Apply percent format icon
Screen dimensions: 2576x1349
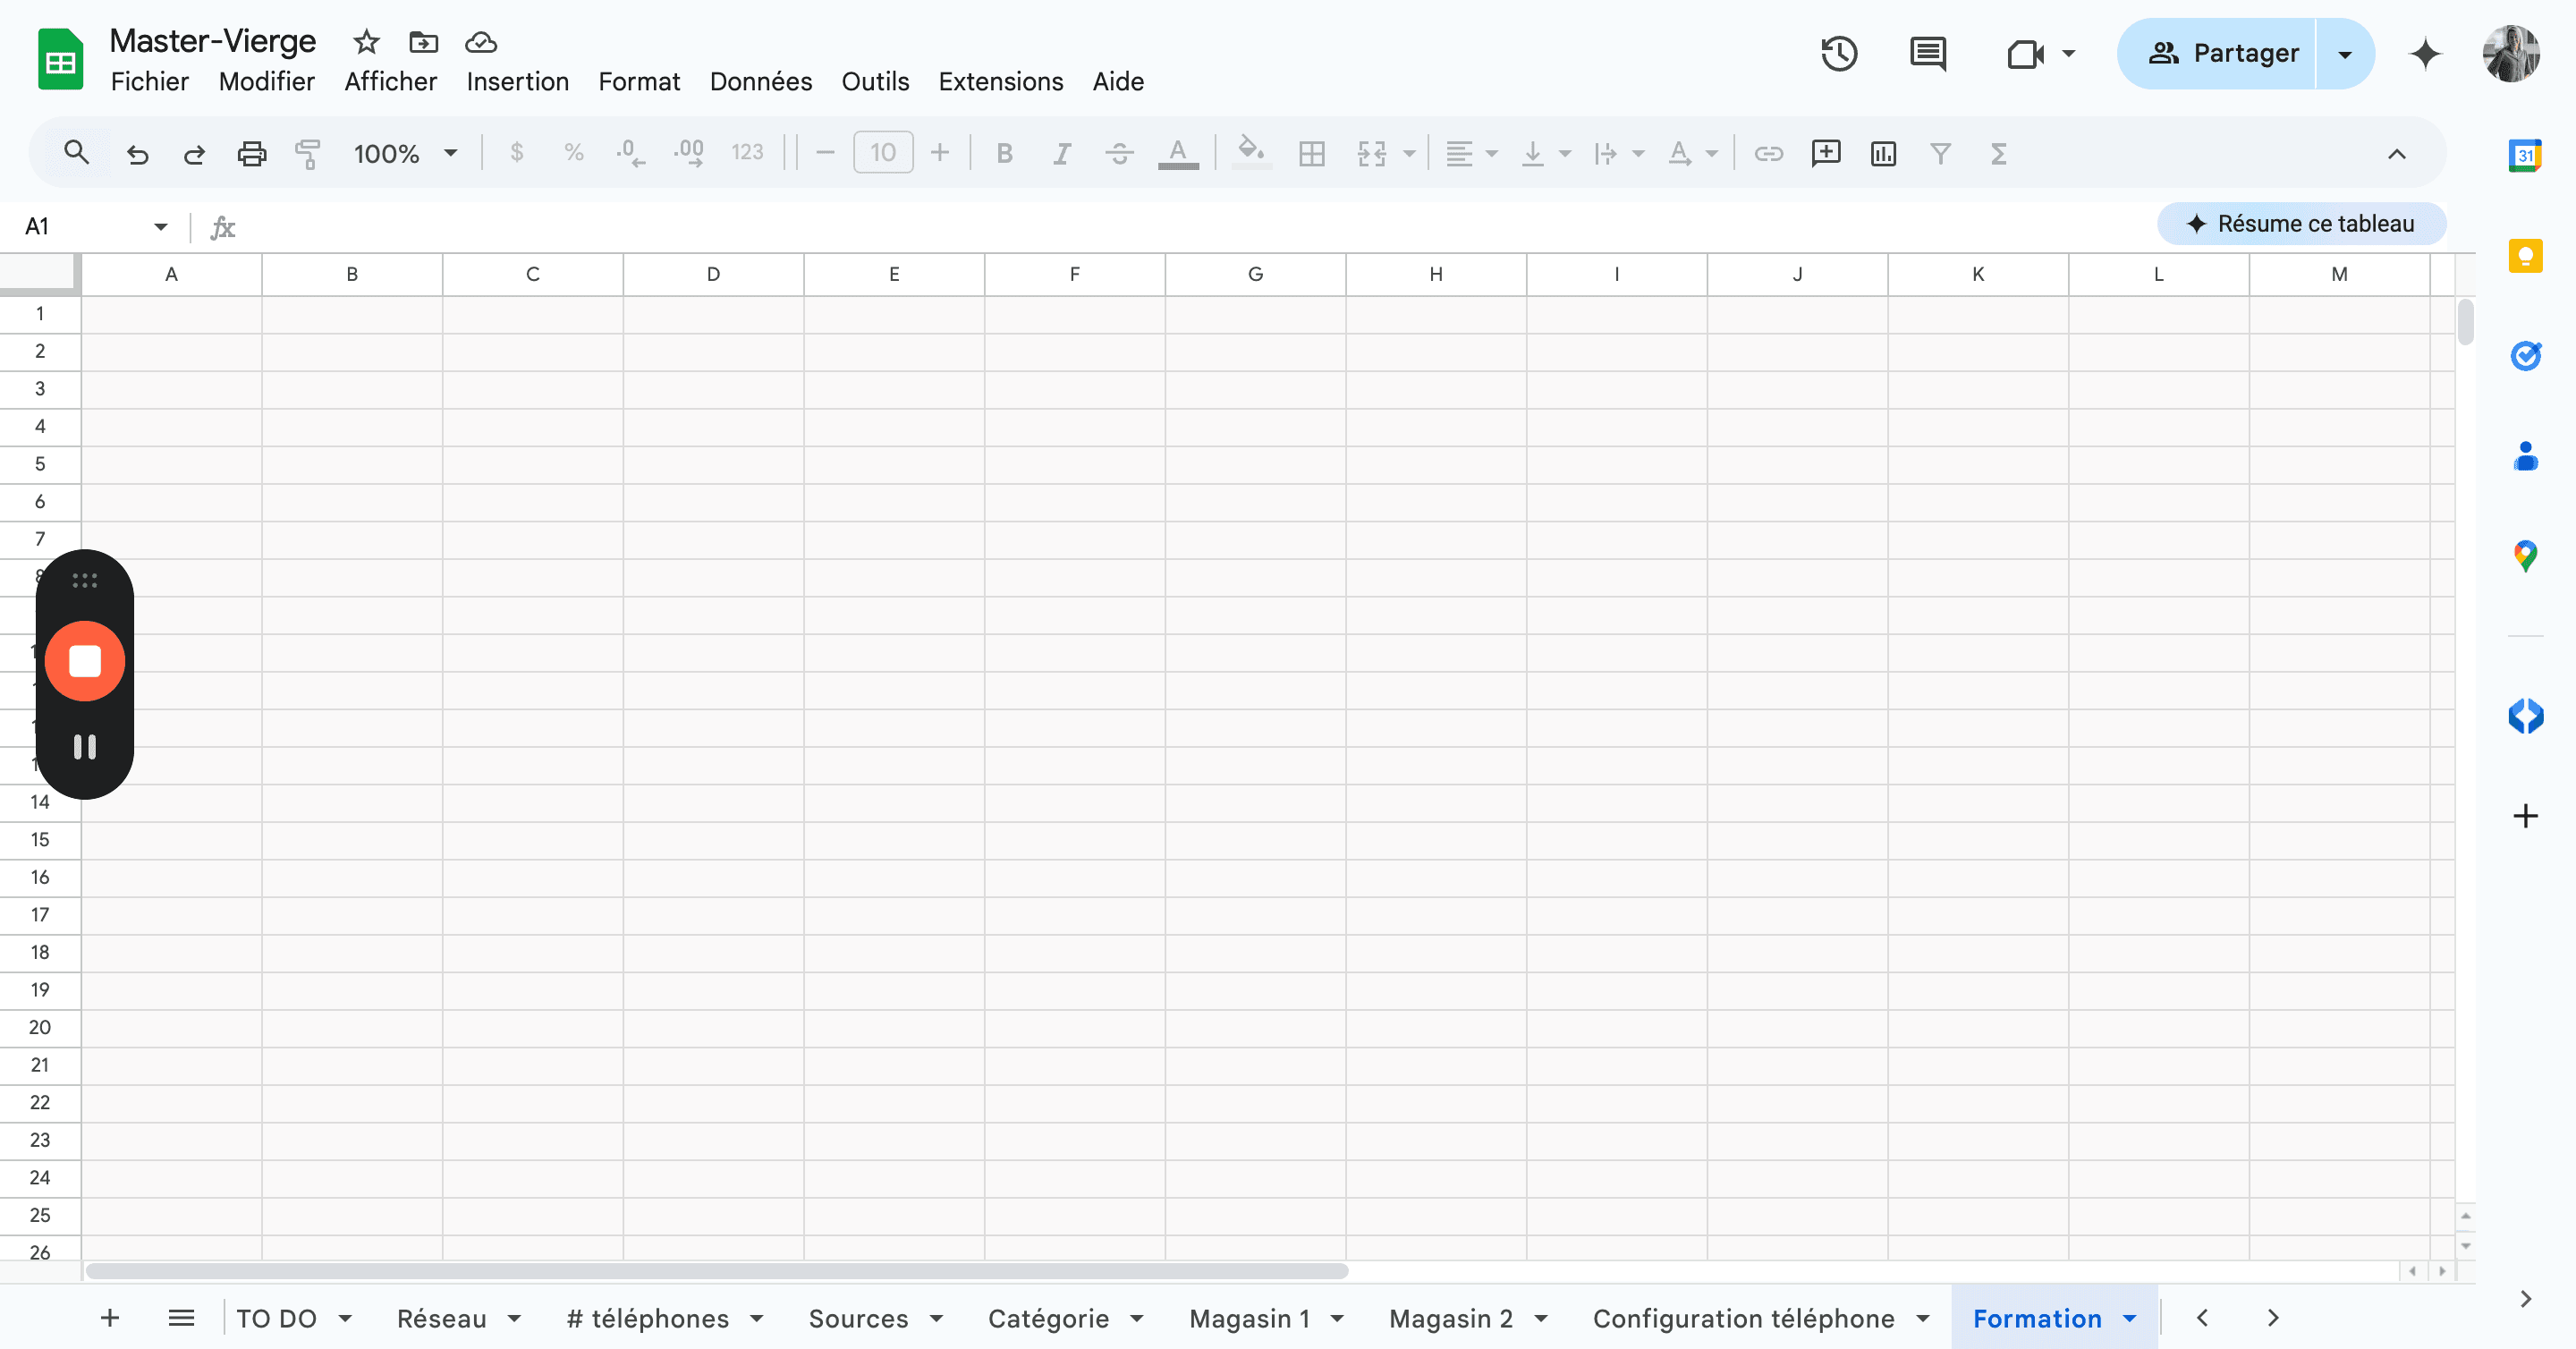(573, 152)
